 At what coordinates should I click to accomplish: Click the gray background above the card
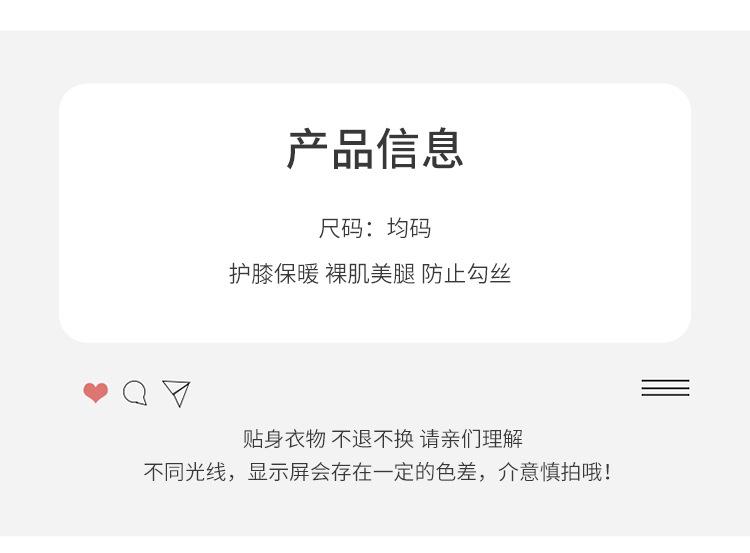click(375, 57)
